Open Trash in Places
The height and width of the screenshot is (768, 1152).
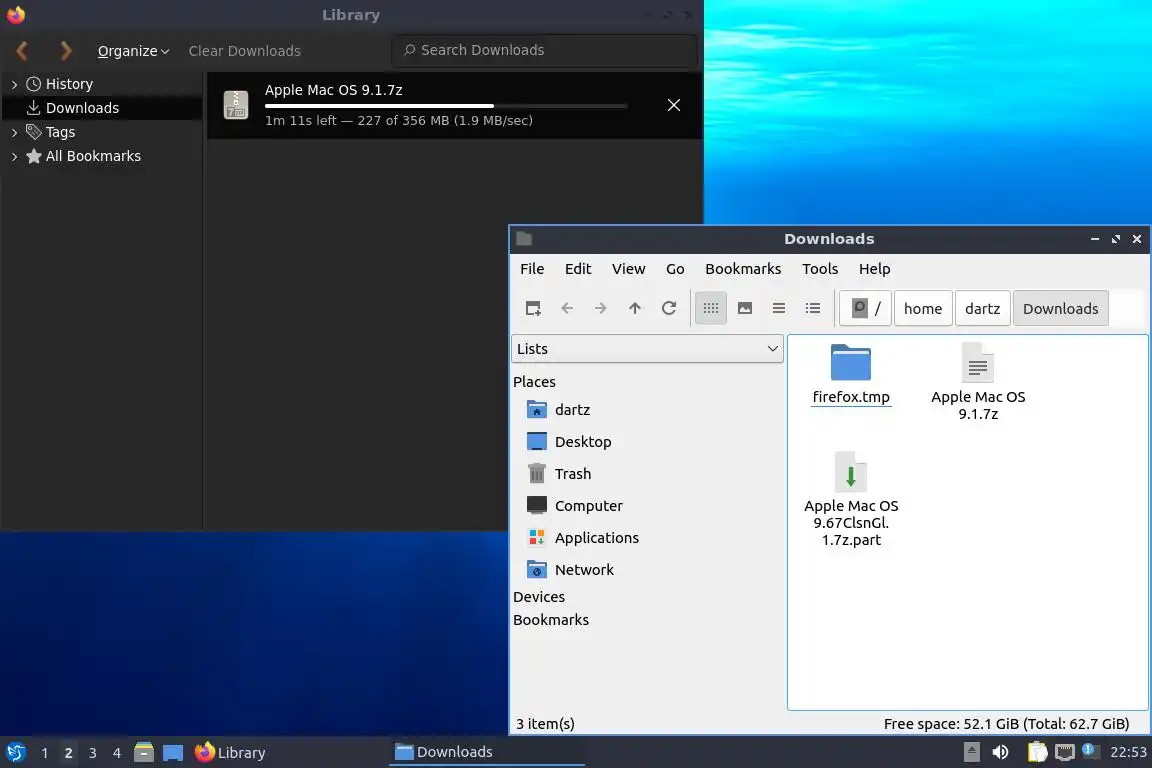point(558,474)
